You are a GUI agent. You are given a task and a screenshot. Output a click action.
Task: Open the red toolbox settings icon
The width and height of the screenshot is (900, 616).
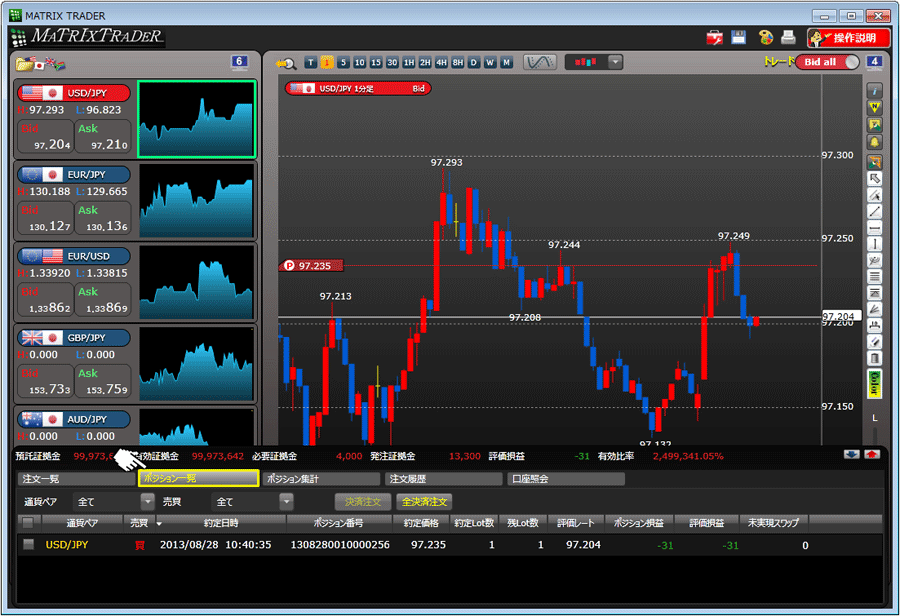pos(715,38)
